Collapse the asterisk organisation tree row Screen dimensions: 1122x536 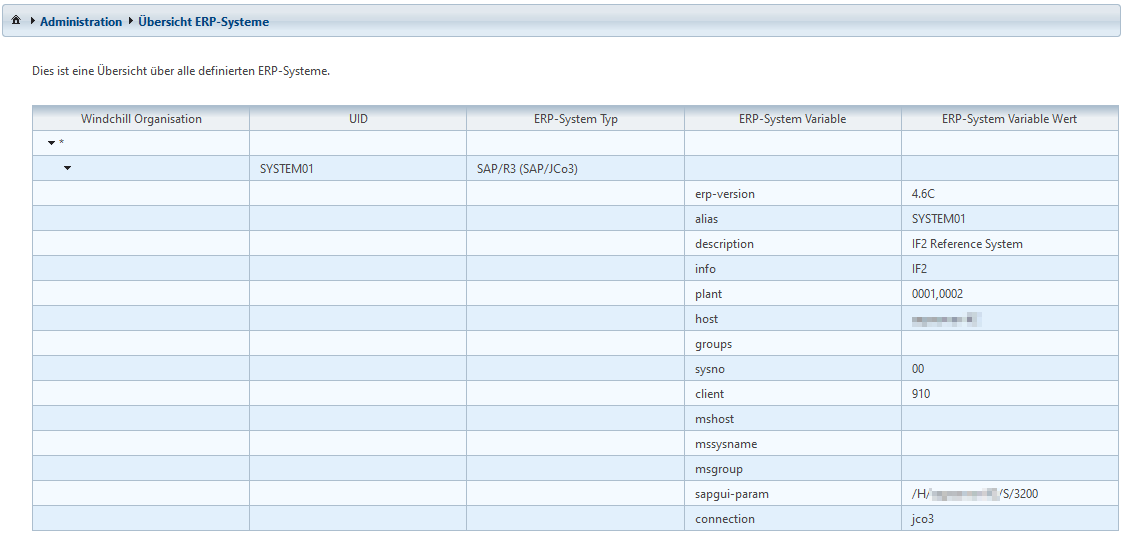(52, 143)
